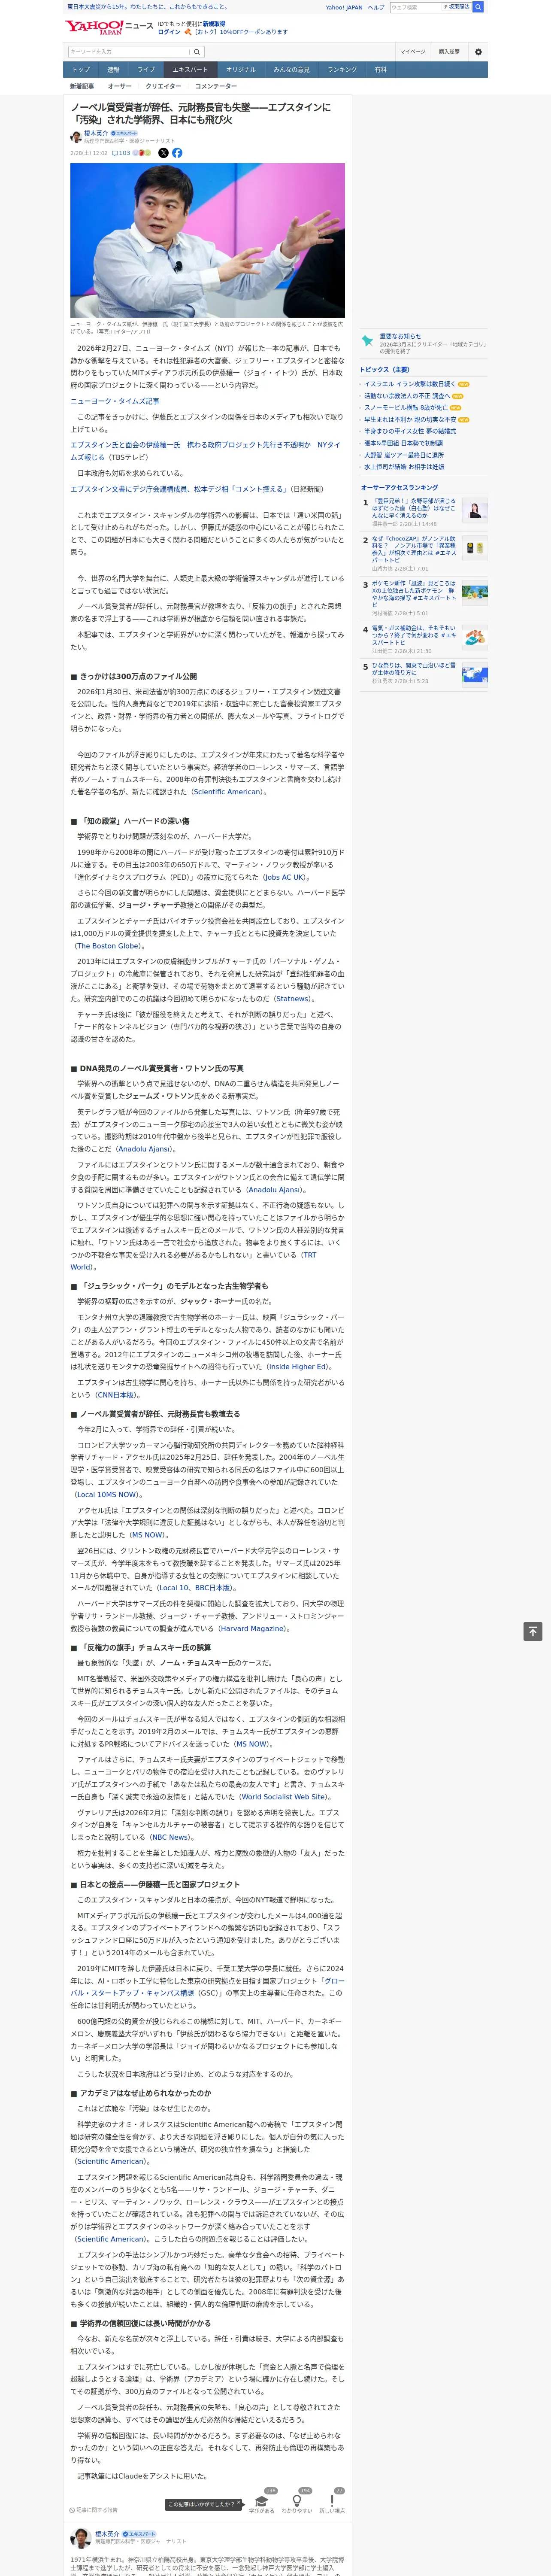551x2576 pixels.
Task: Open The Boston Globe source link
Action: pos(108,946)
